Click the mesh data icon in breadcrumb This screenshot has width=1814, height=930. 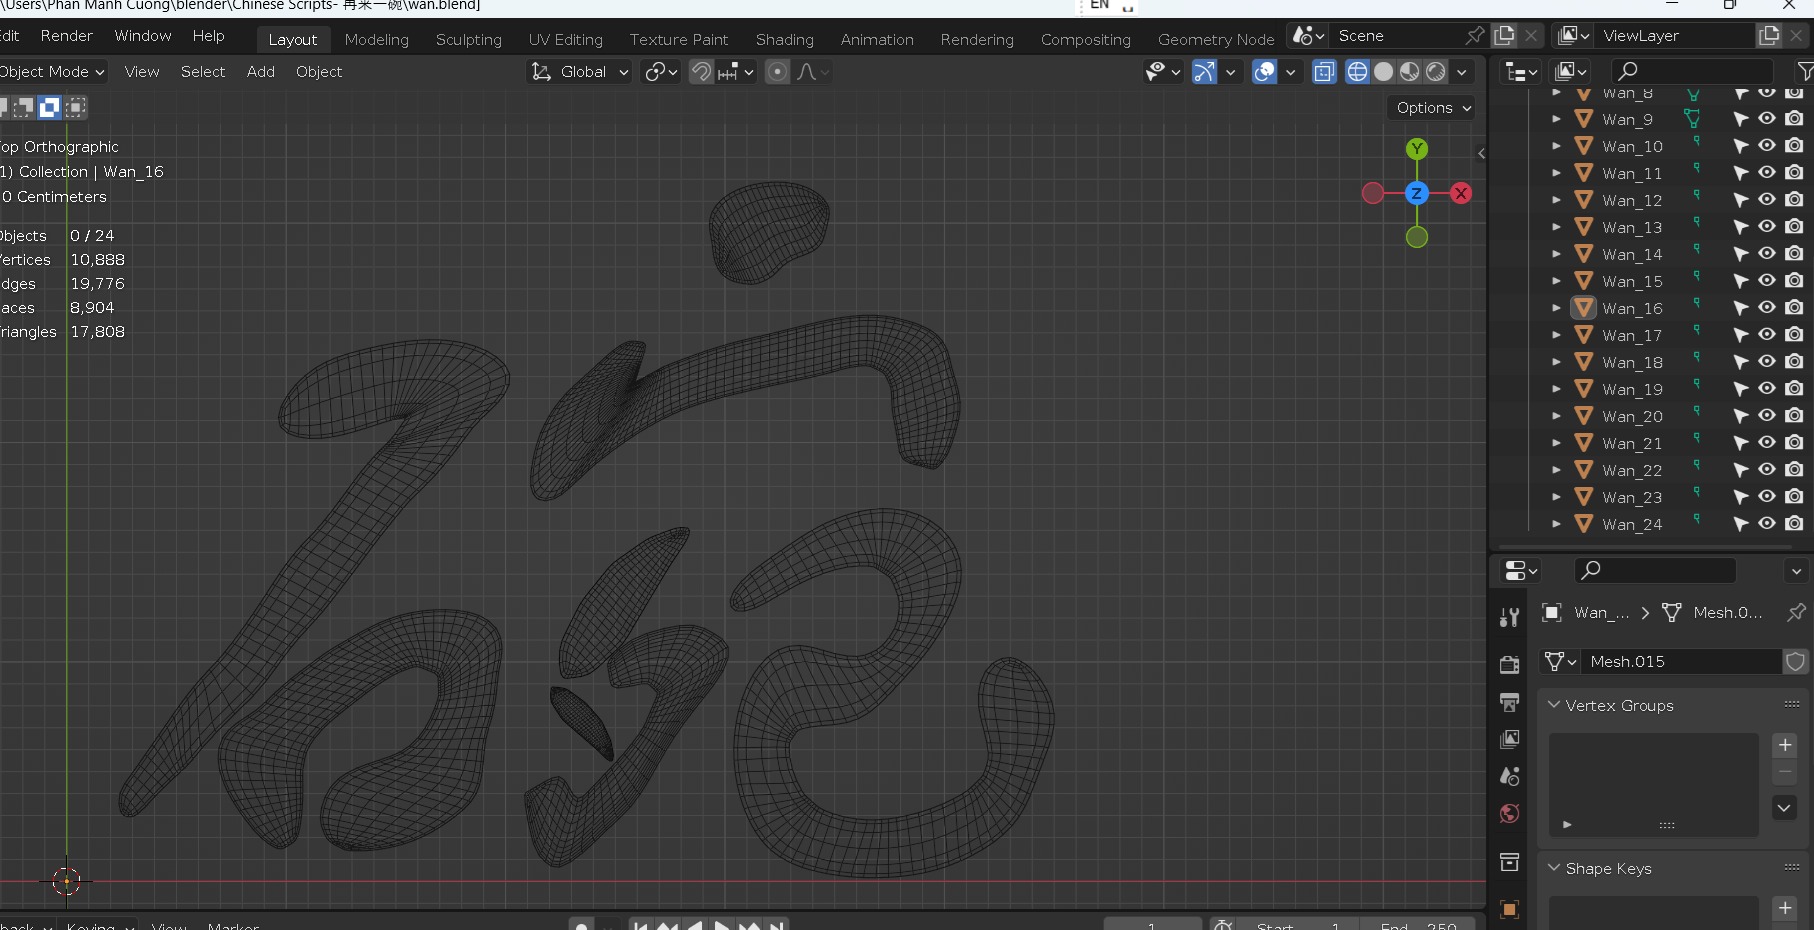(x=1672, y=612)
